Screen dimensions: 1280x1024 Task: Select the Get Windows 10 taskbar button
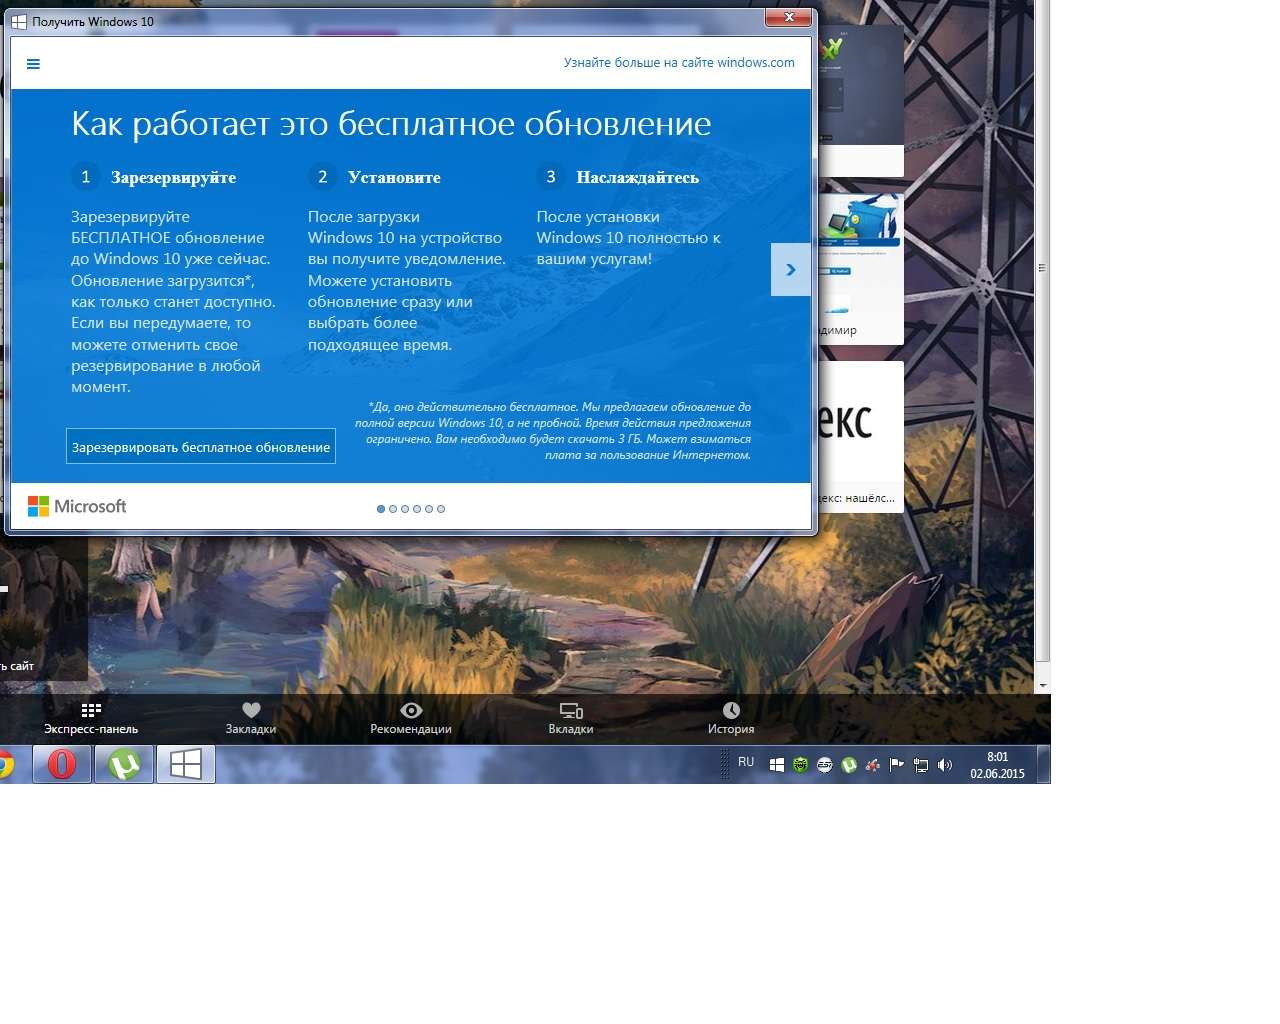[186, 765]
